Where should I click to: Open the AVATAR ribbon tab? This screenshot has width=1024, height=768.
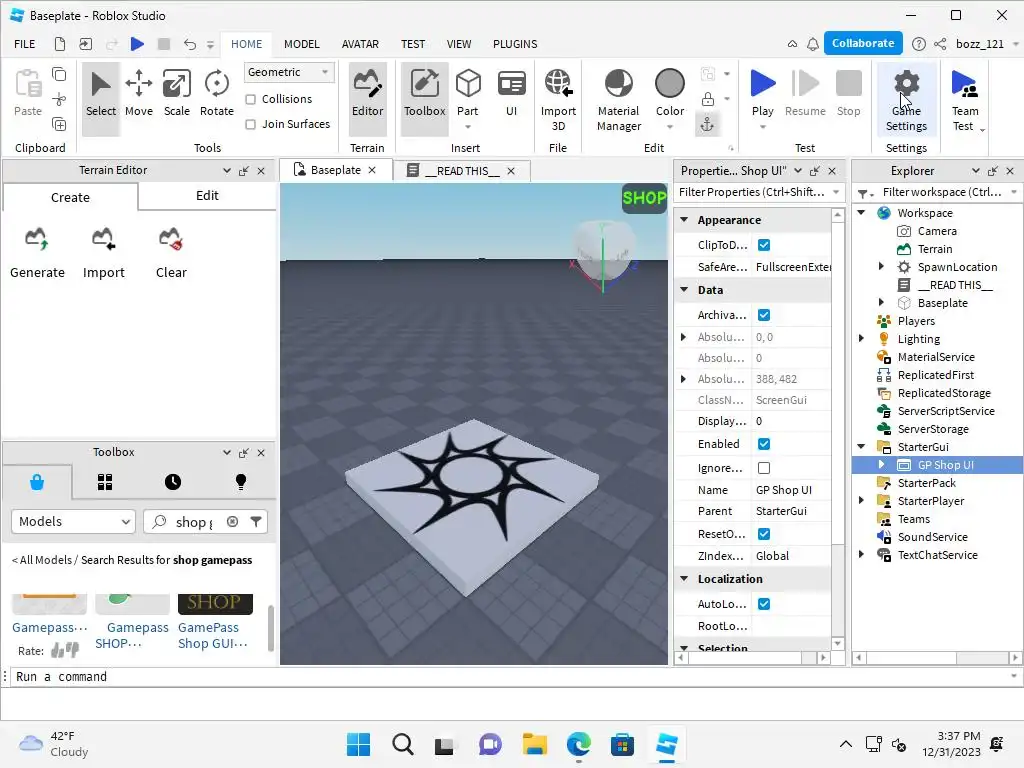pos(360,44)
